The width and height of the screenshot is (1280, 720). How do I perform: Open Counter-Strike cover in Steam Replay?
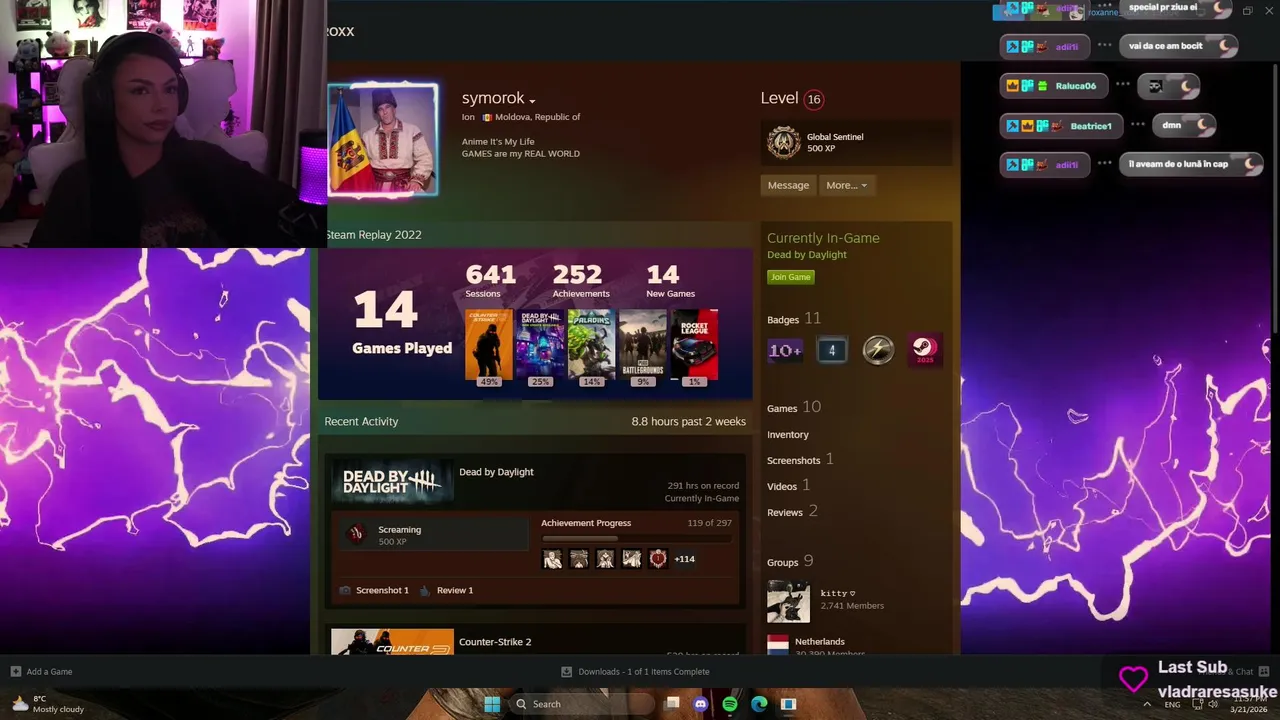point(488,345)
